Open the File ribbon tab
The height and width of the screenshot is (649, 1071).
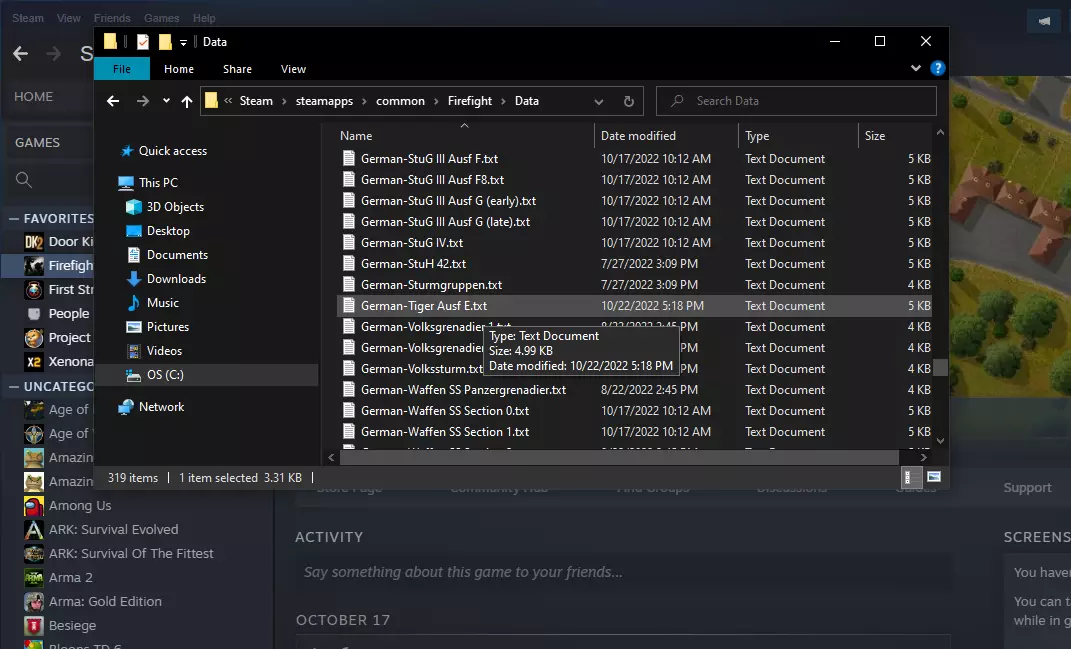[x=122, y=69]
